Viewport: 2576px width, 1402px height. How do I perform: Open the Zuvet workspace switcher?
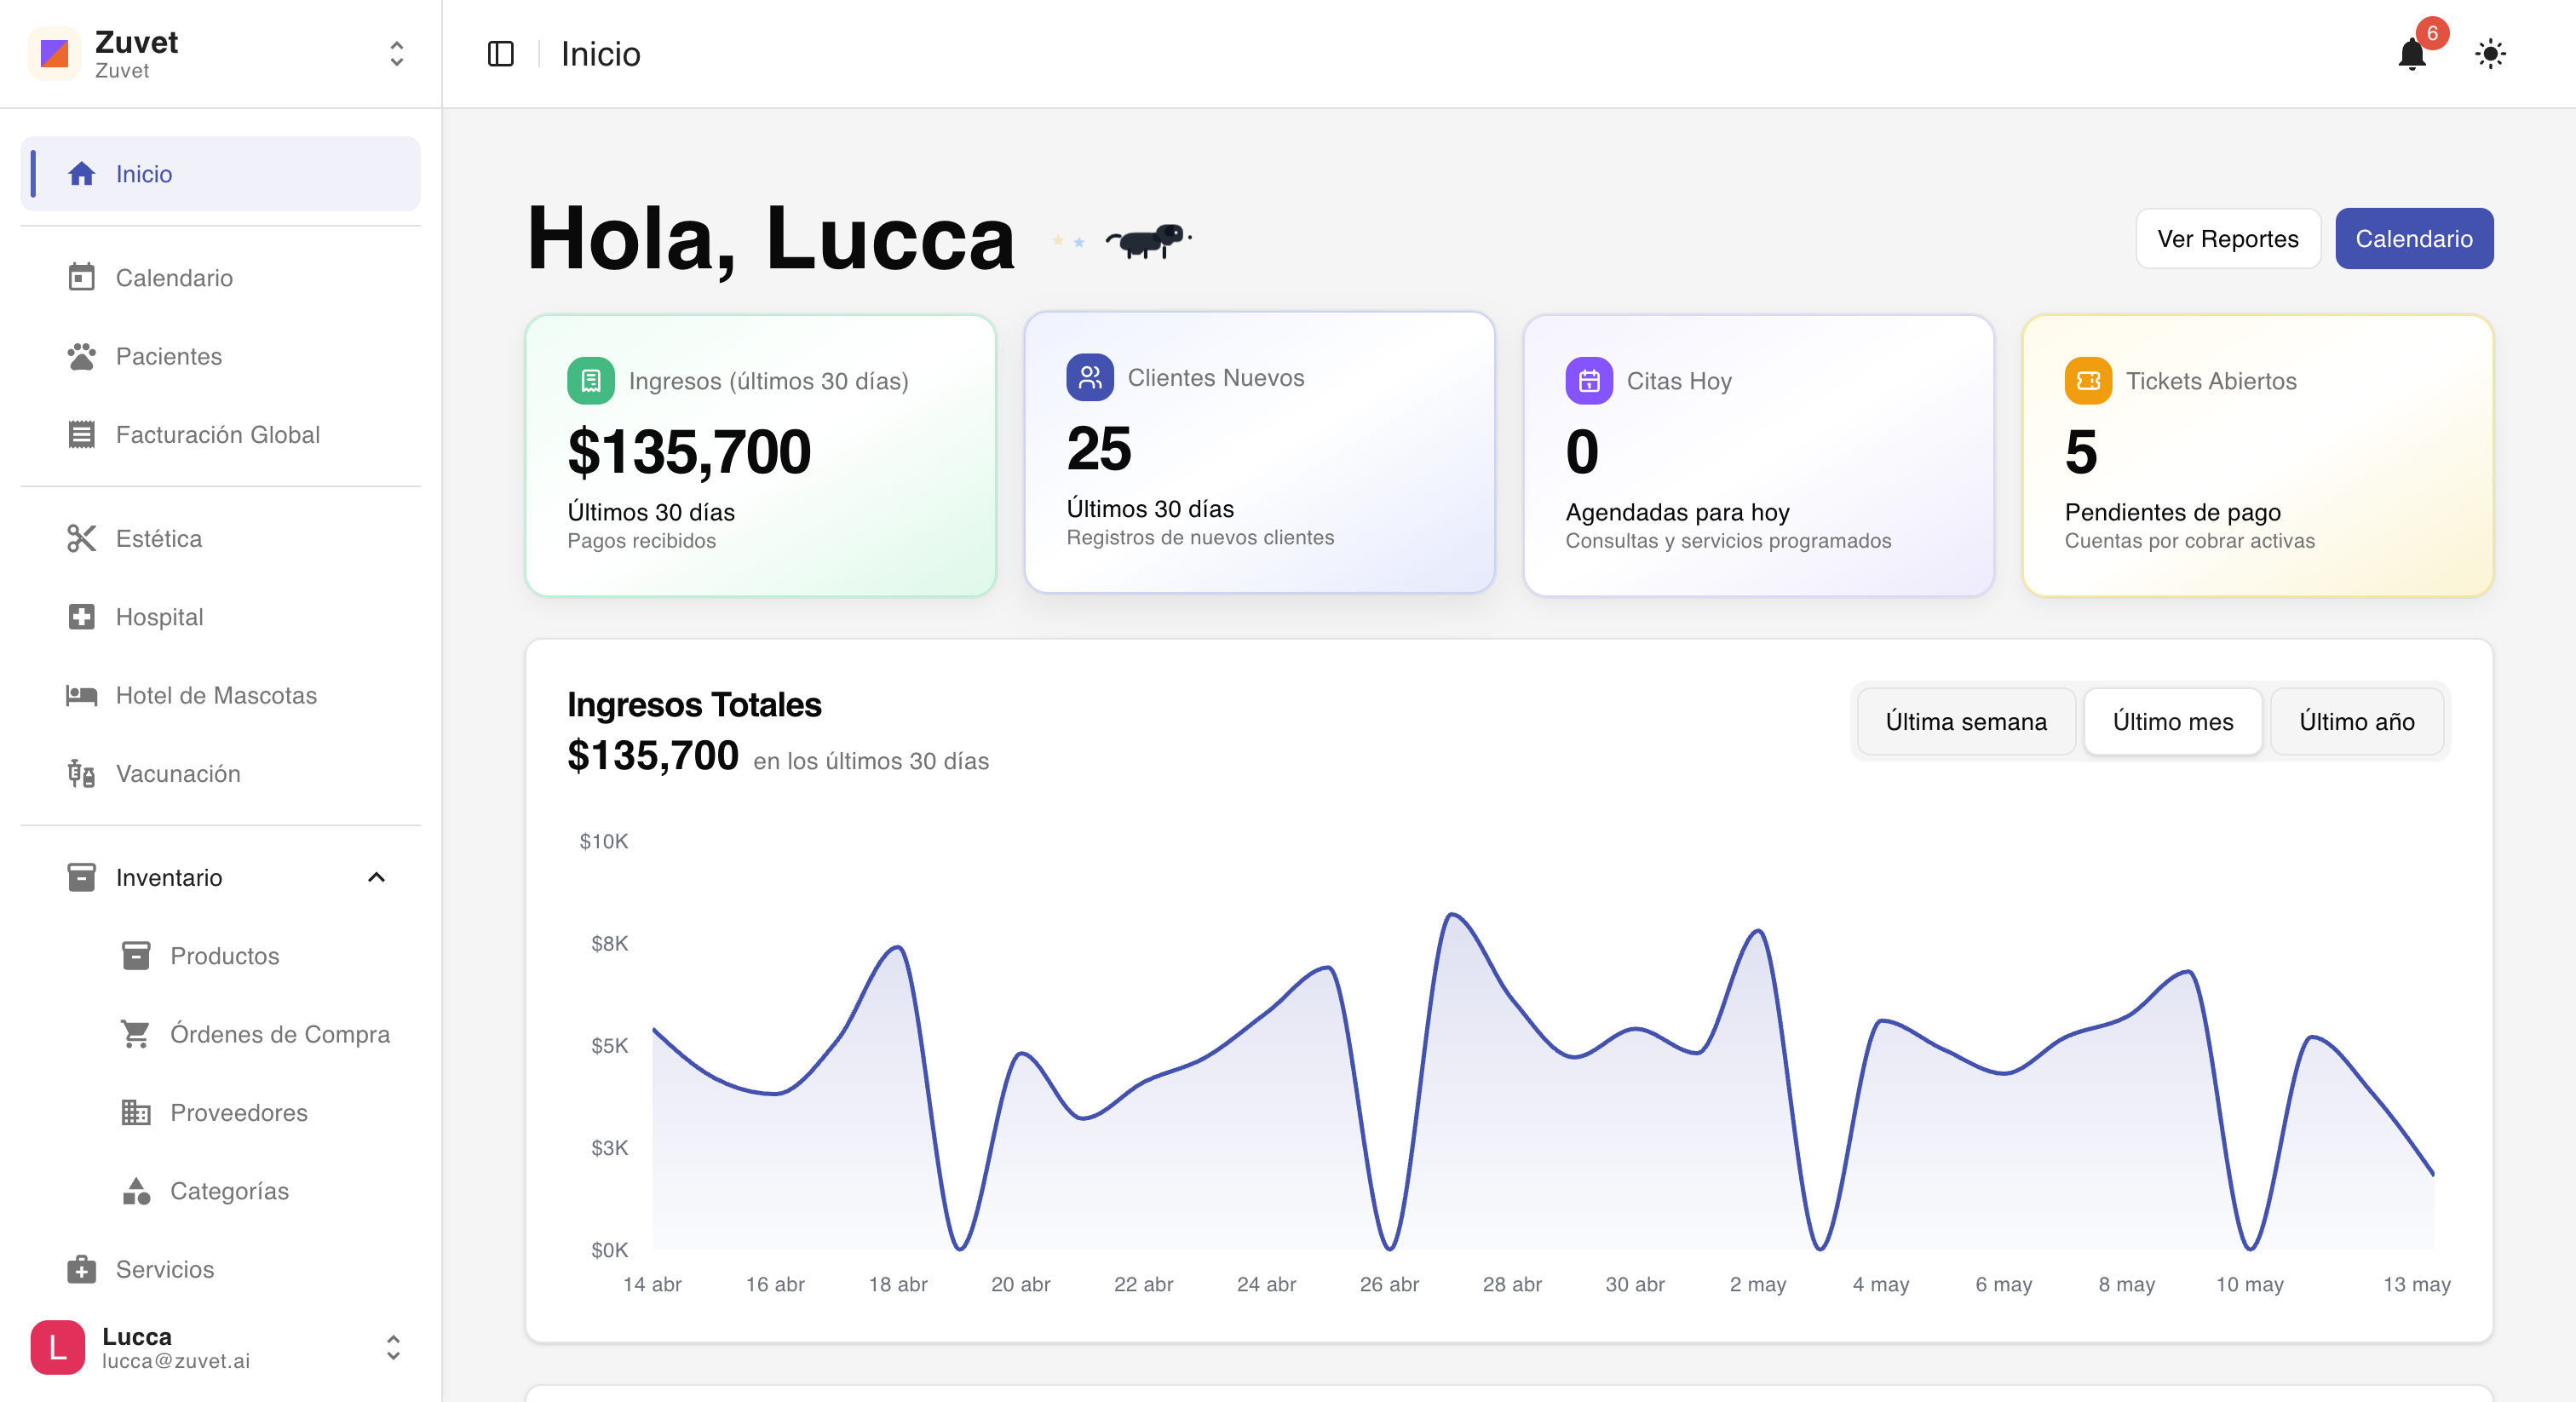click(x=220, y=54)
